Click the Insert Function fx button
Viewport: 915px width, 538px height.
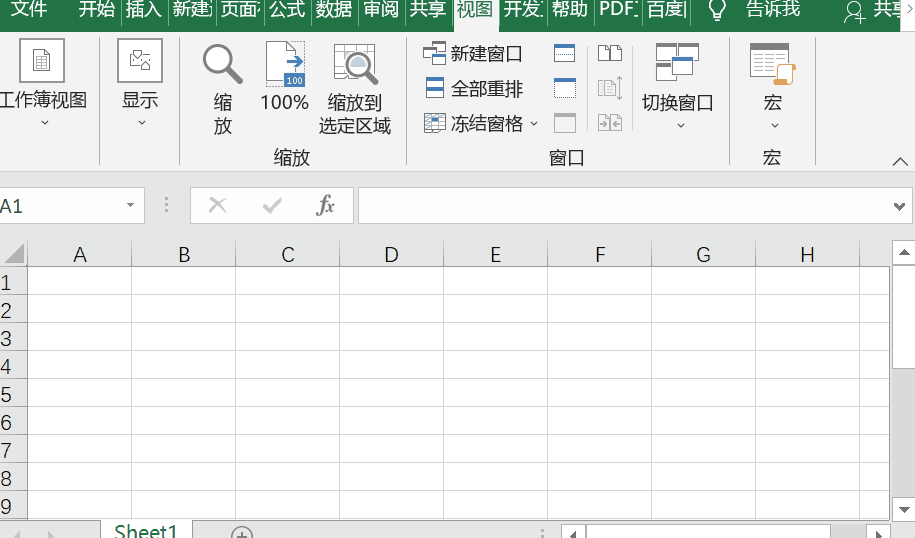coord(325,205)
